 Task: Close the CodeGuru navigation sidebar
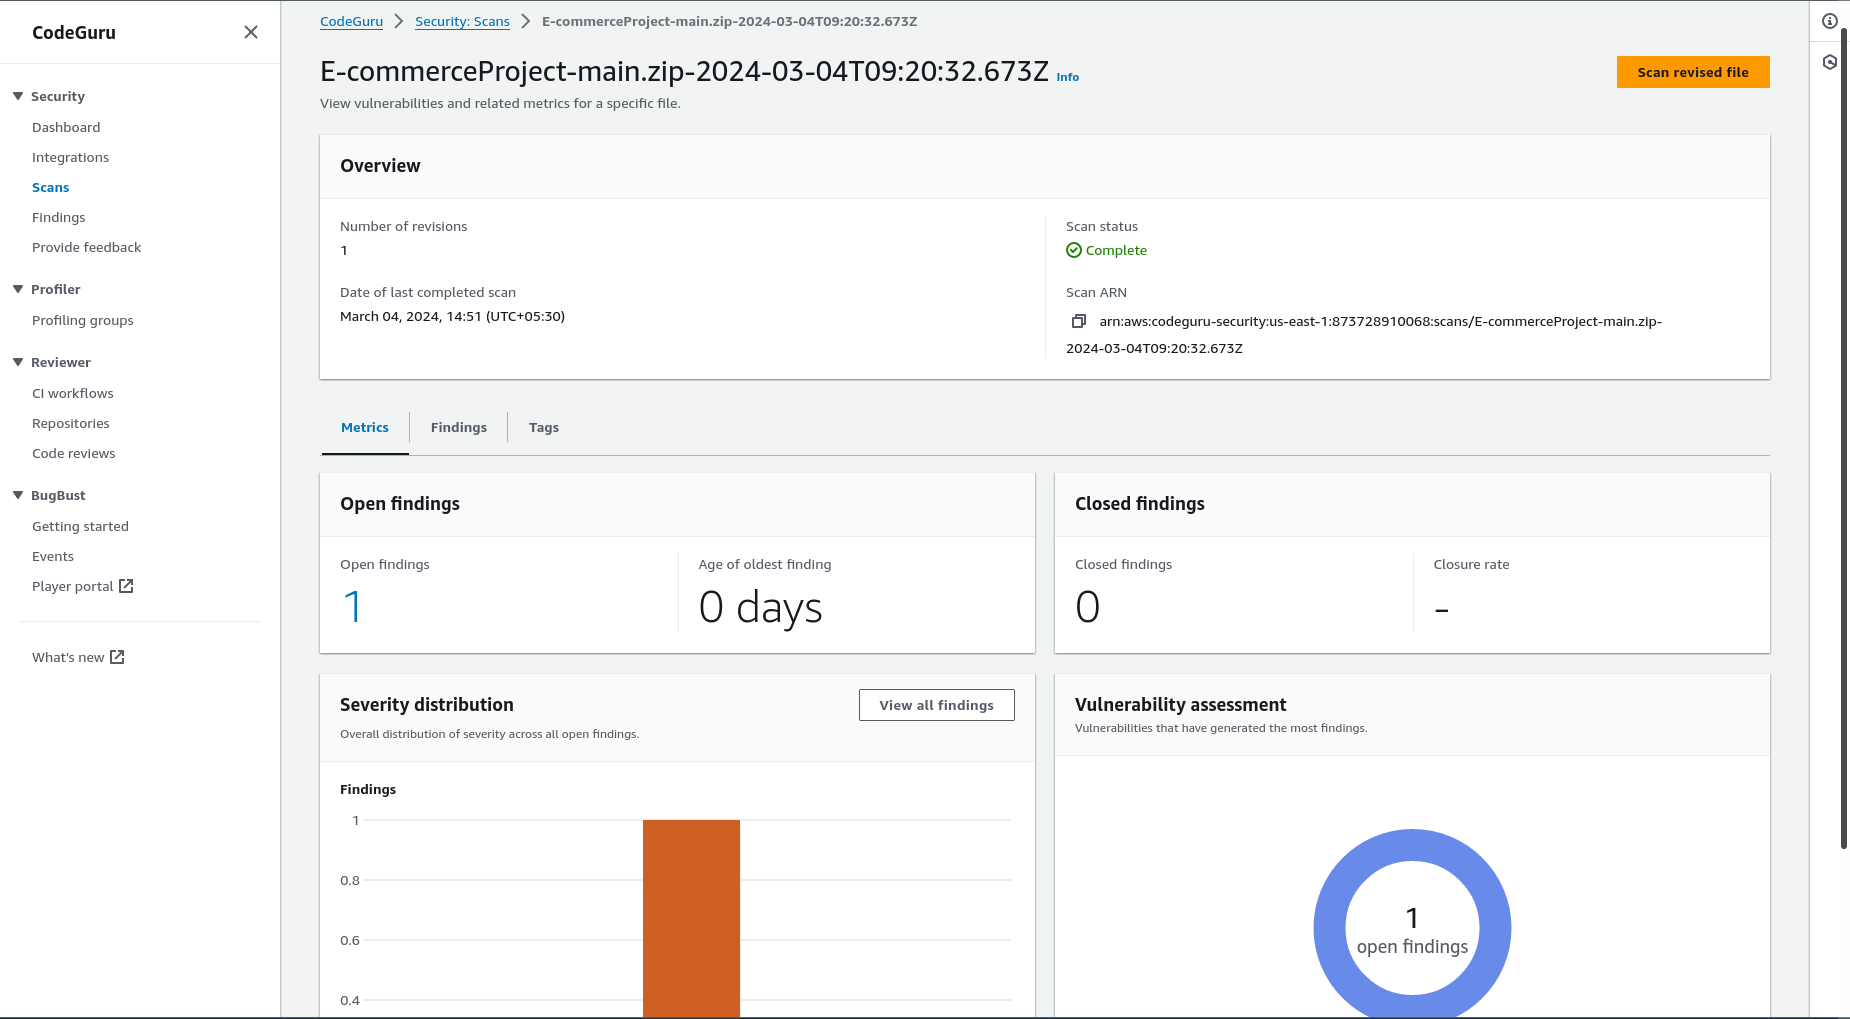click(x=250, y=32)
